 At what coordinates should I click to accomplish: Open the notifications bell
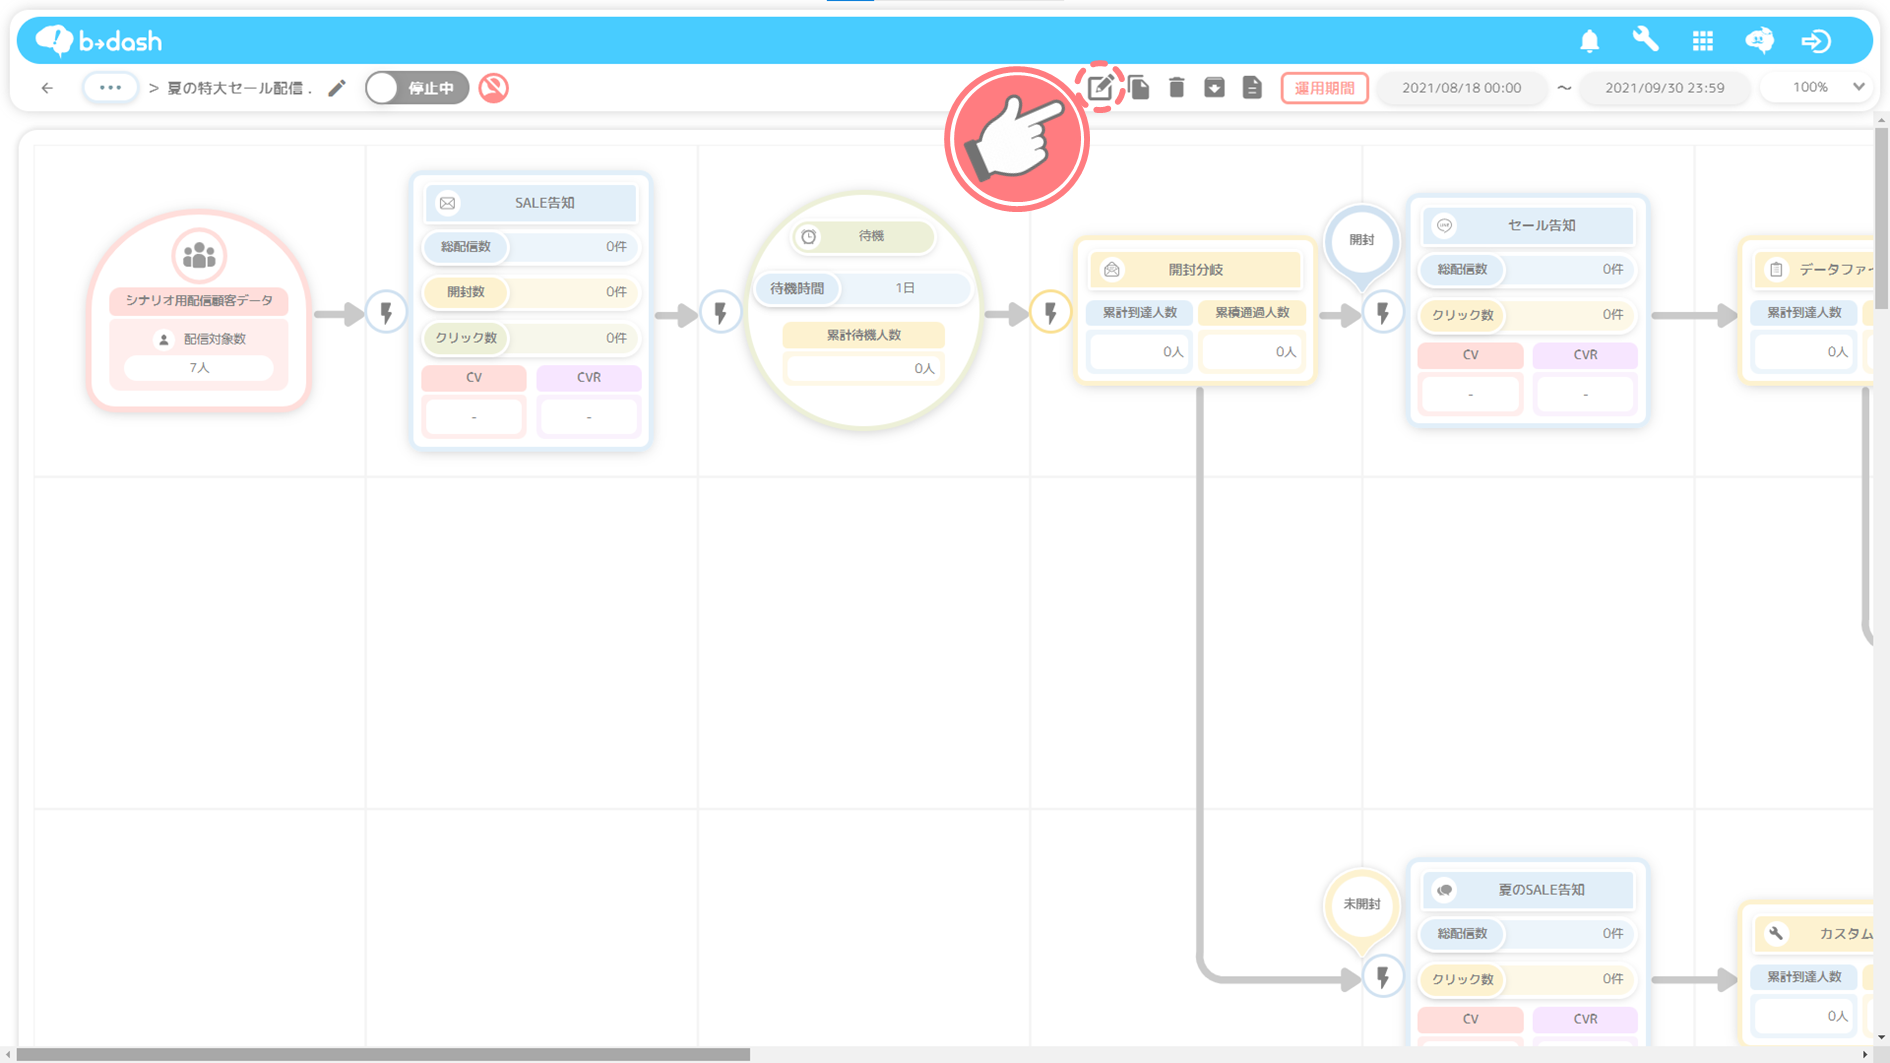coord(1589,41)
